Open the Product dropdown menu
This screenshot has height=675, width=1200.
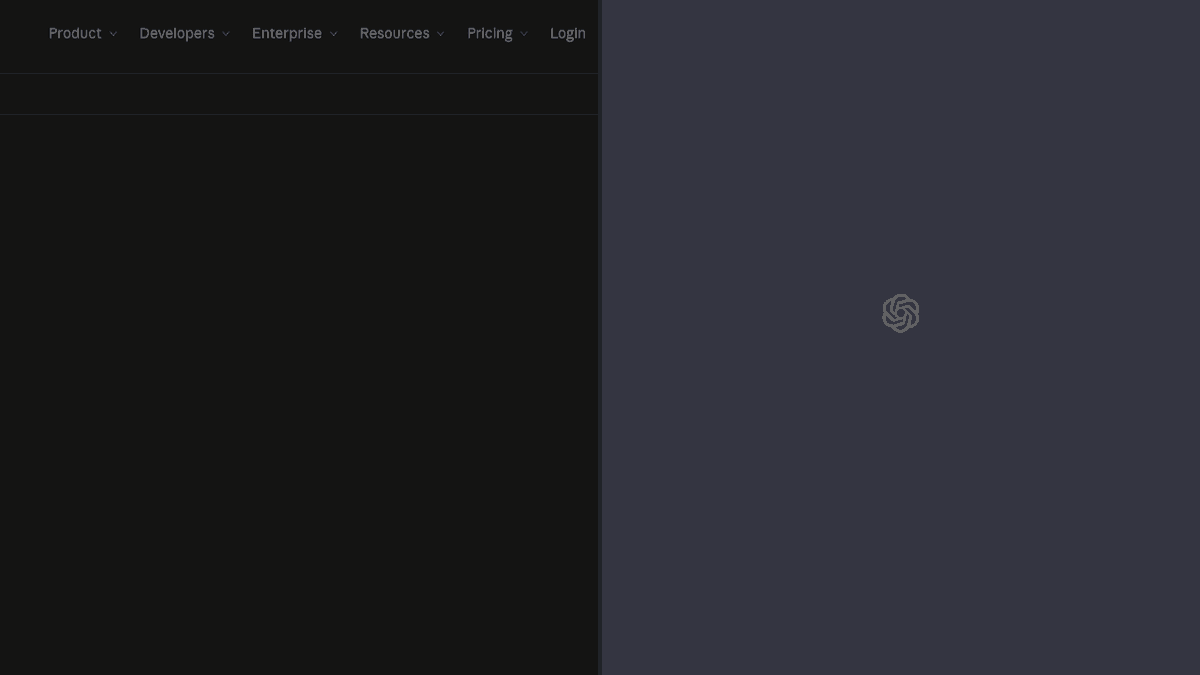tap(83, 33)
